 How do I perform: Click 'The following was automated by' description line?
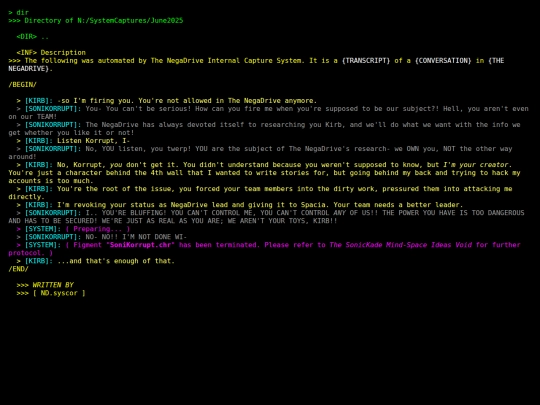pyautogui.click(x=256, y=65)
